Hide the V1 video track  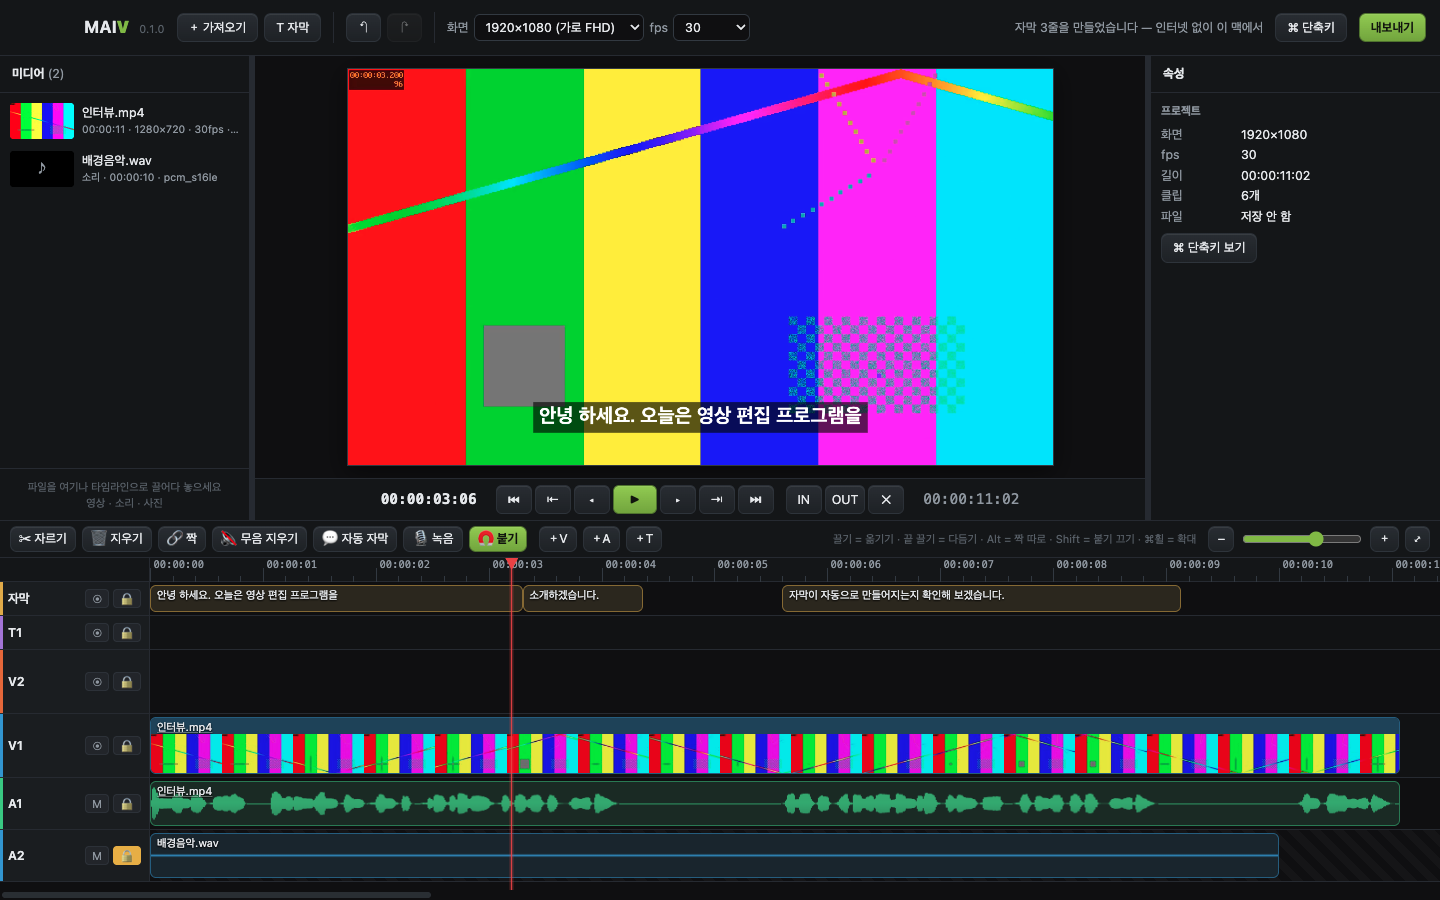tap(97, 746)
